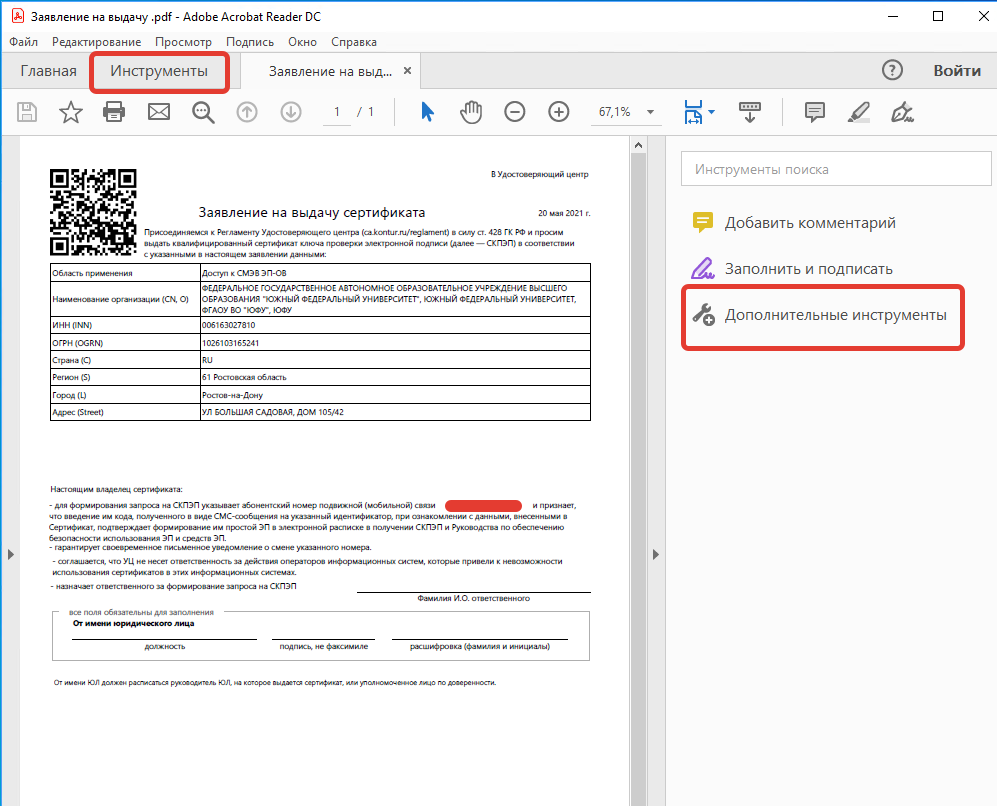The width and height of the screenshot is (997, 806).
Task: Click the Войти sign-in button
Action: pyautogui.click(x=957, y=71)
